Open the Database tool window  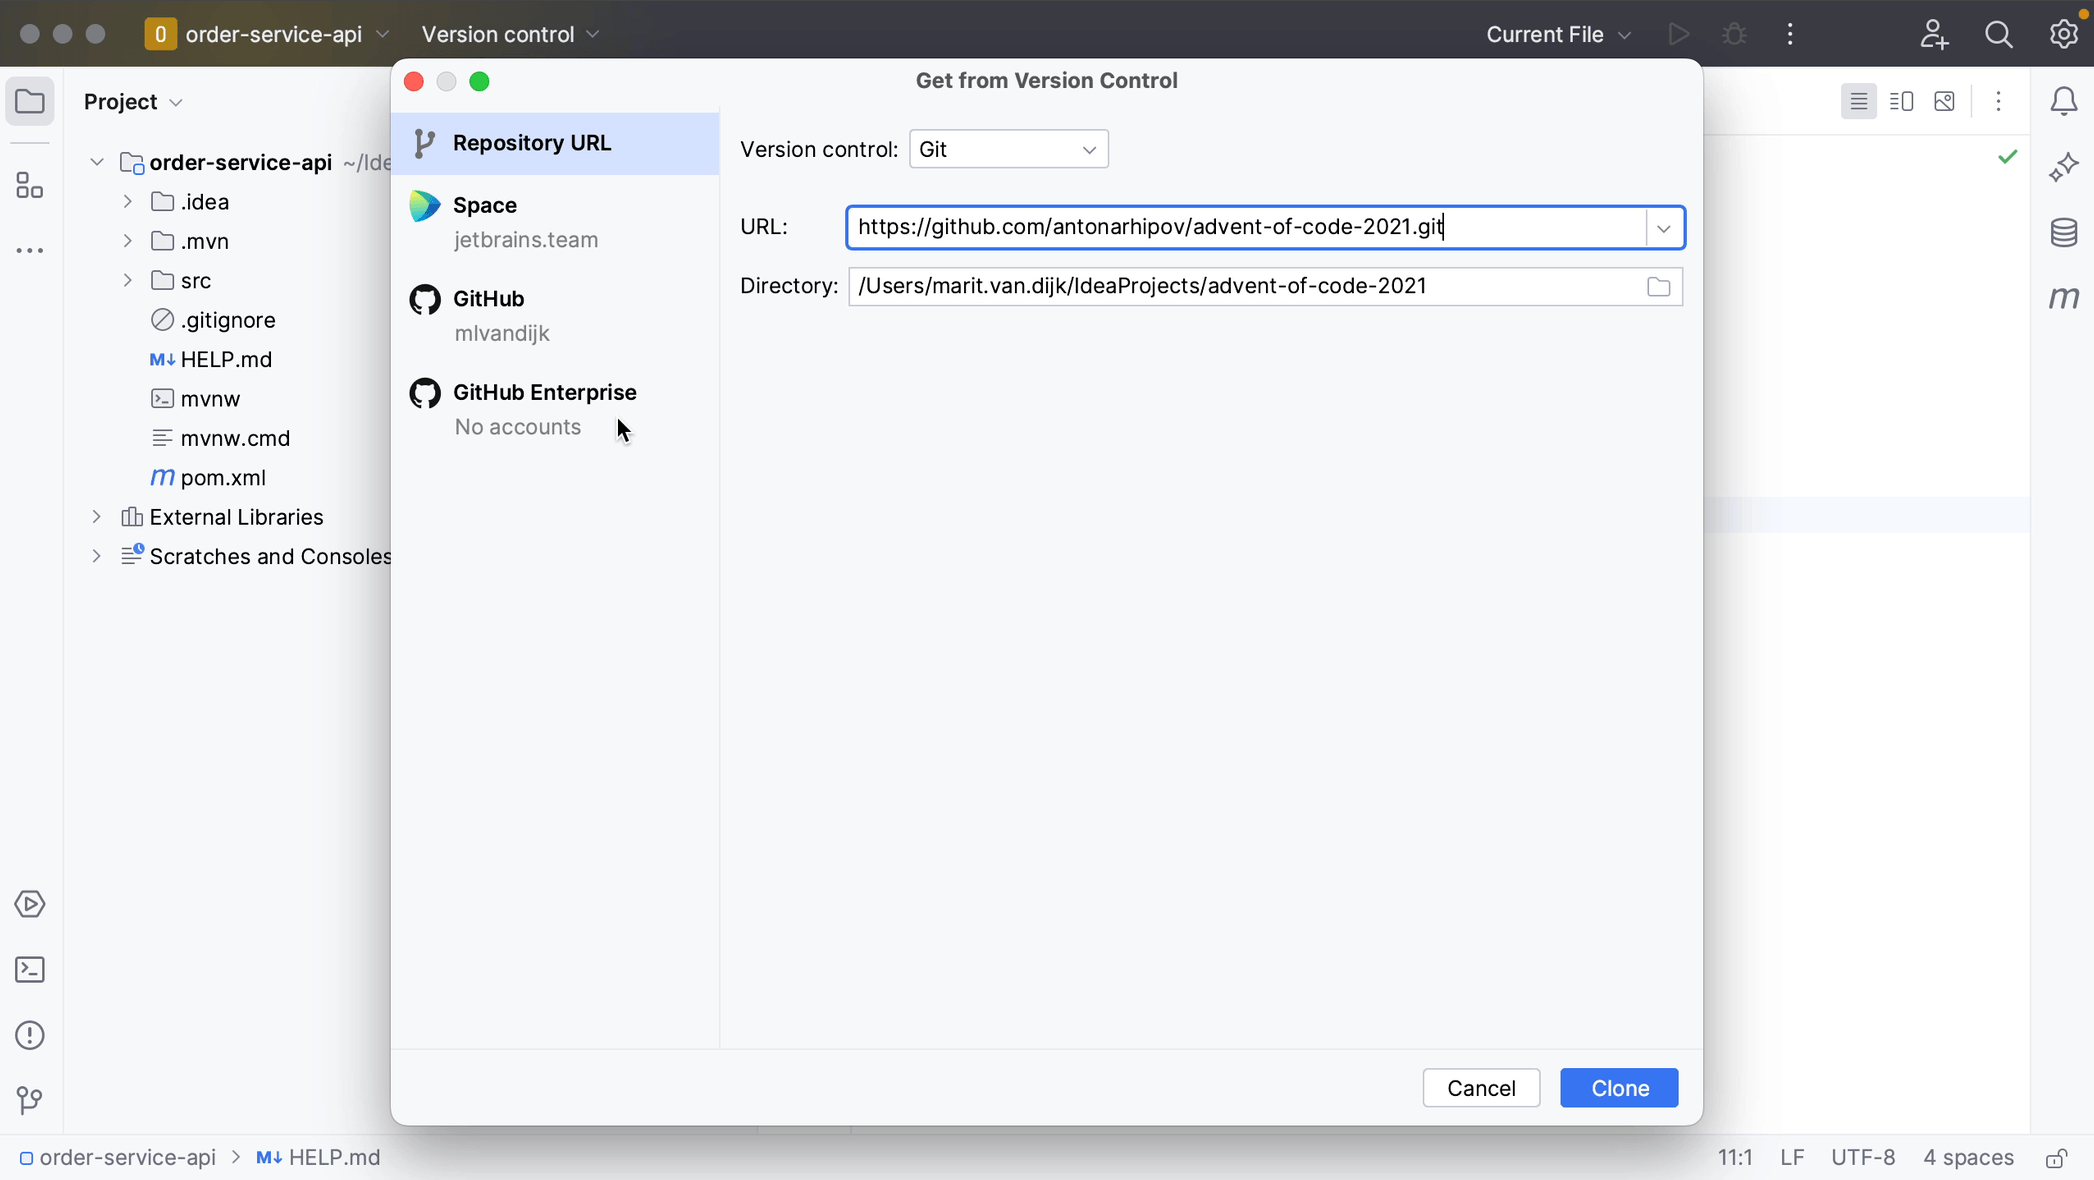tap(2064, 233)
